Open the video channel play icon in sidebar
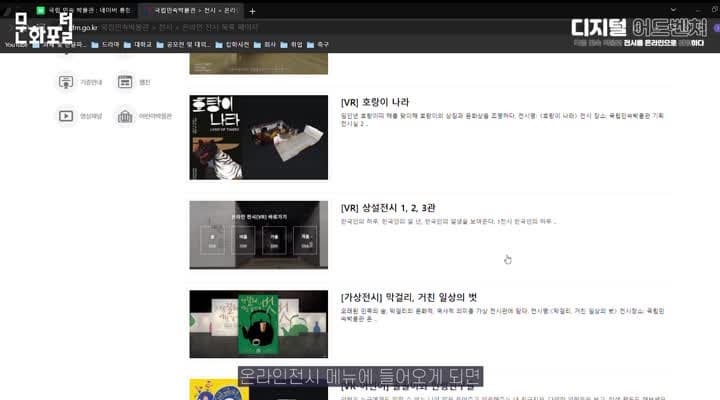Screen dimensions: 720x400 tap(66, 116)
